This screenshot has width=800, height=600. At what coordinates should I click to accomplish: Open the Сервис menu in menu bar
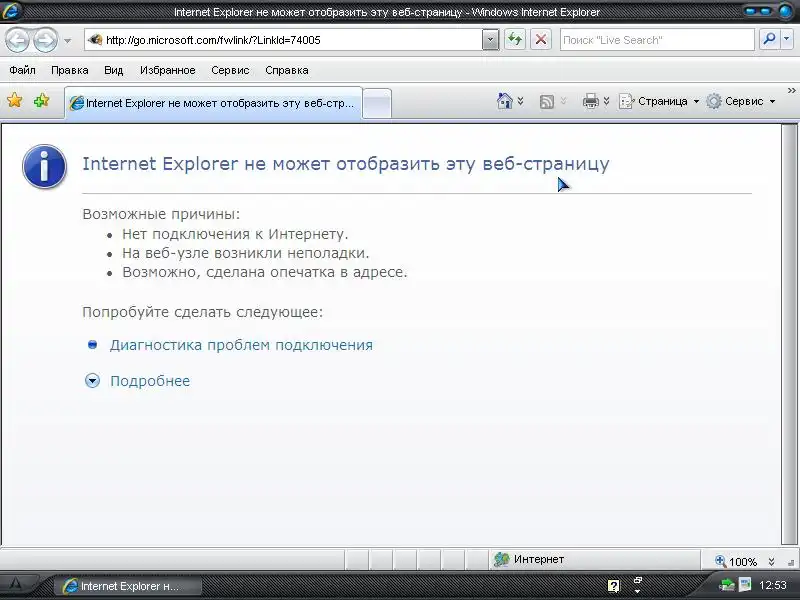tap(230, 70)
